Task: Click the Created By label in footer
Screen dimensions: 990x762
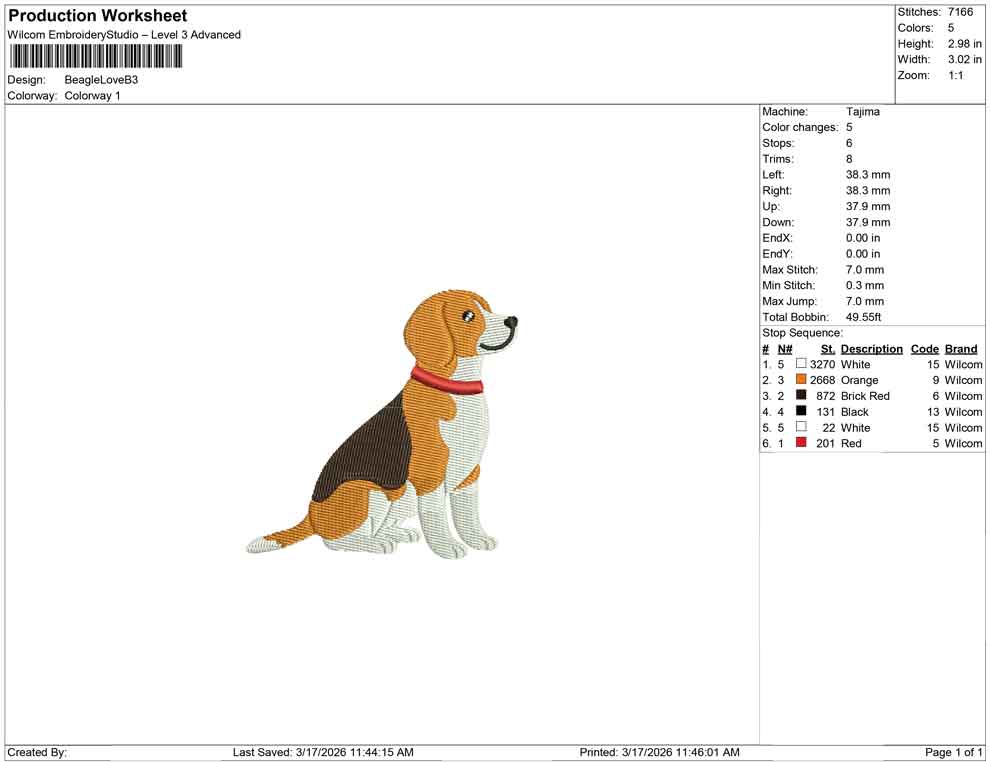Action: click(37, 752)
